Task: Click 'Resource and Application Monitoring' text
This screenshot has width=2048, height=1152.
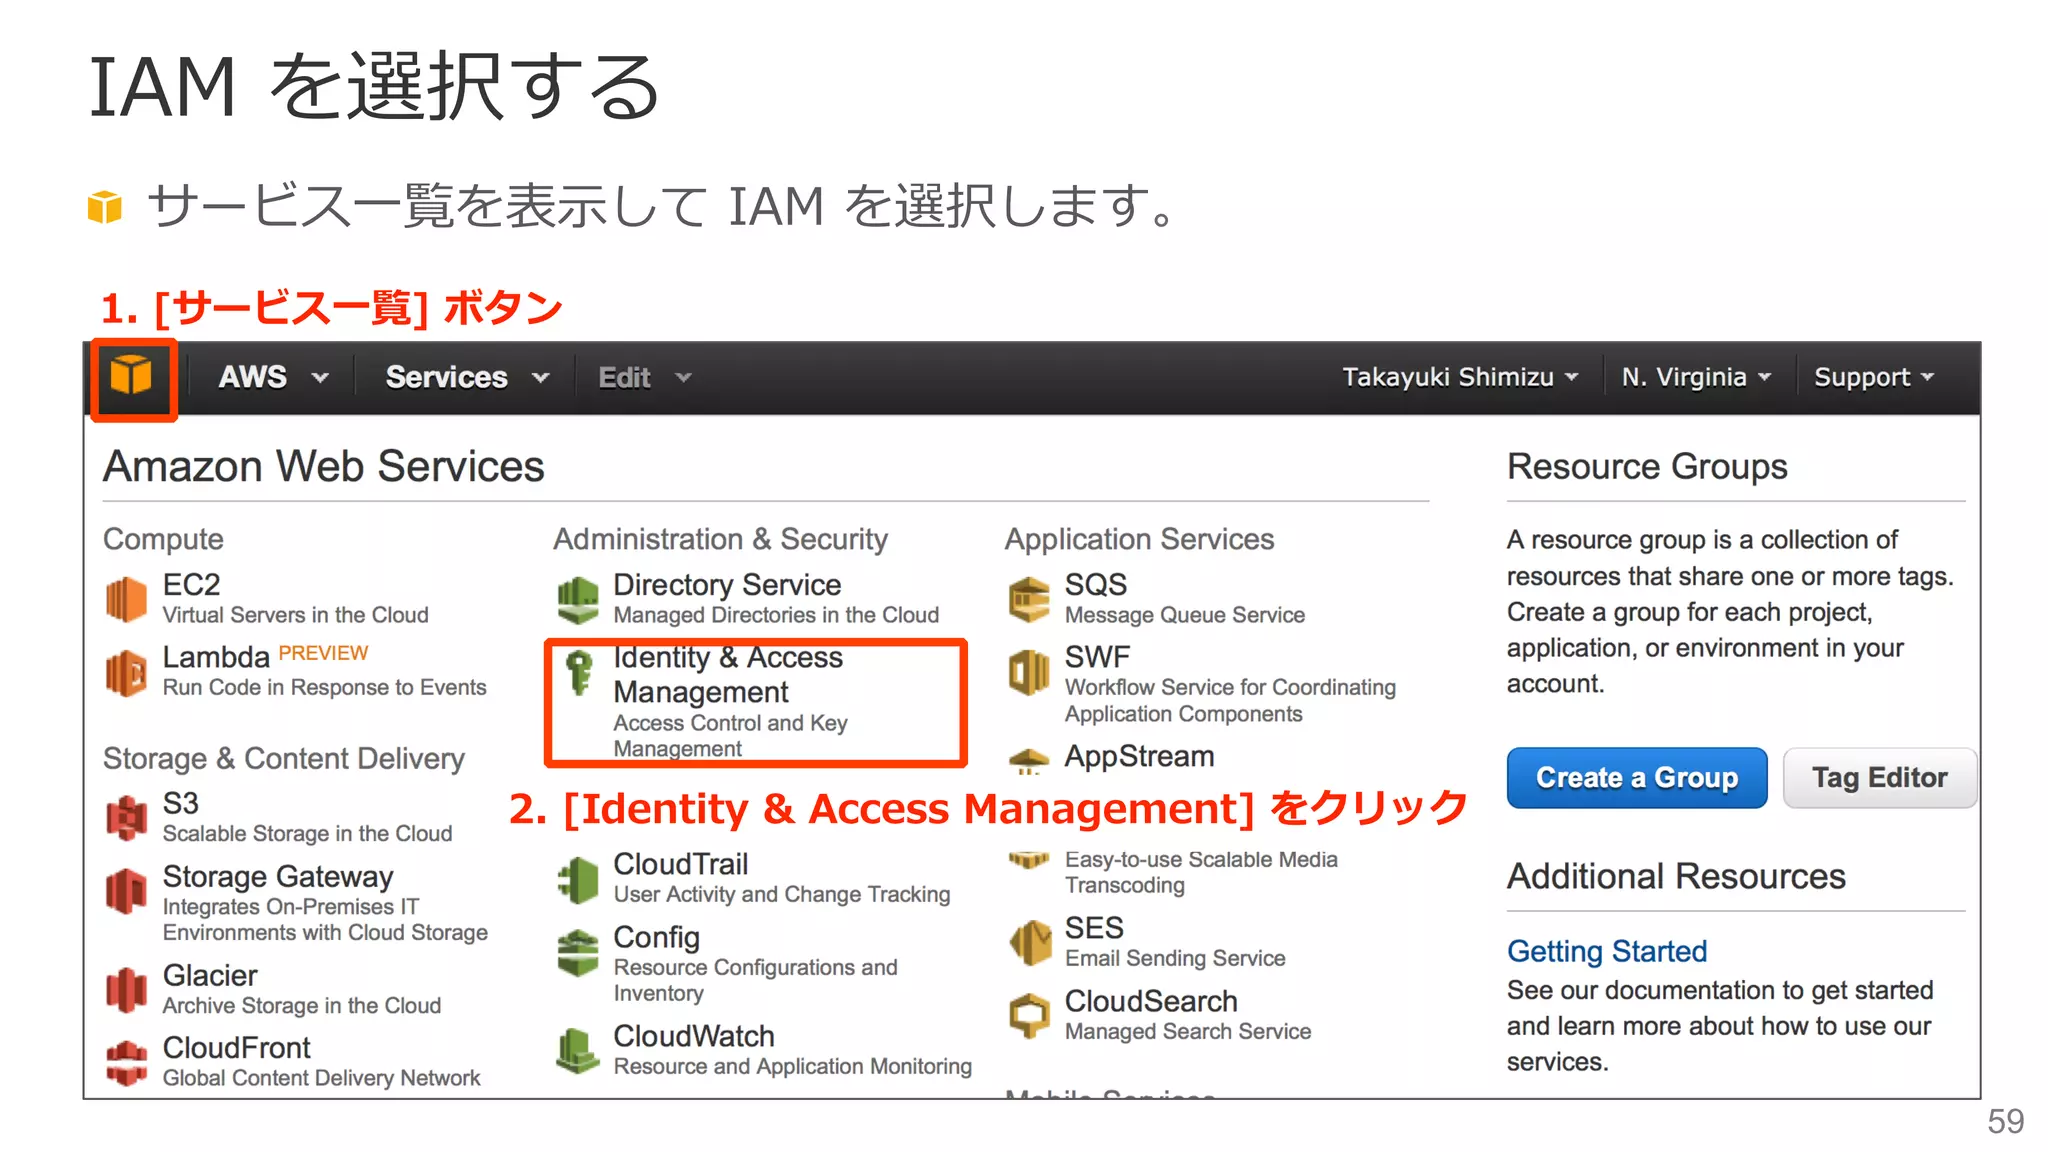Action: [793, 1067]
